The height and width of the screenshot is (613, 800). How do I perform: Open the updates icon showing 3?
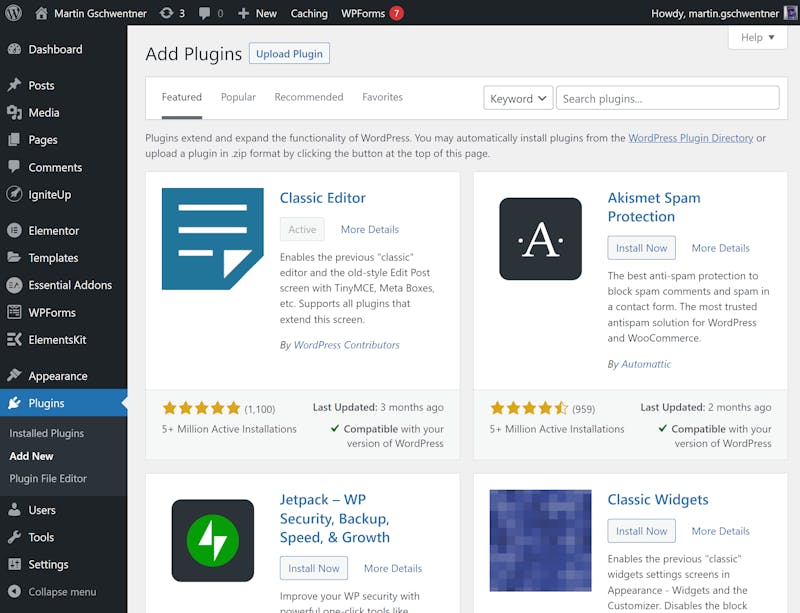coord(166,13)
